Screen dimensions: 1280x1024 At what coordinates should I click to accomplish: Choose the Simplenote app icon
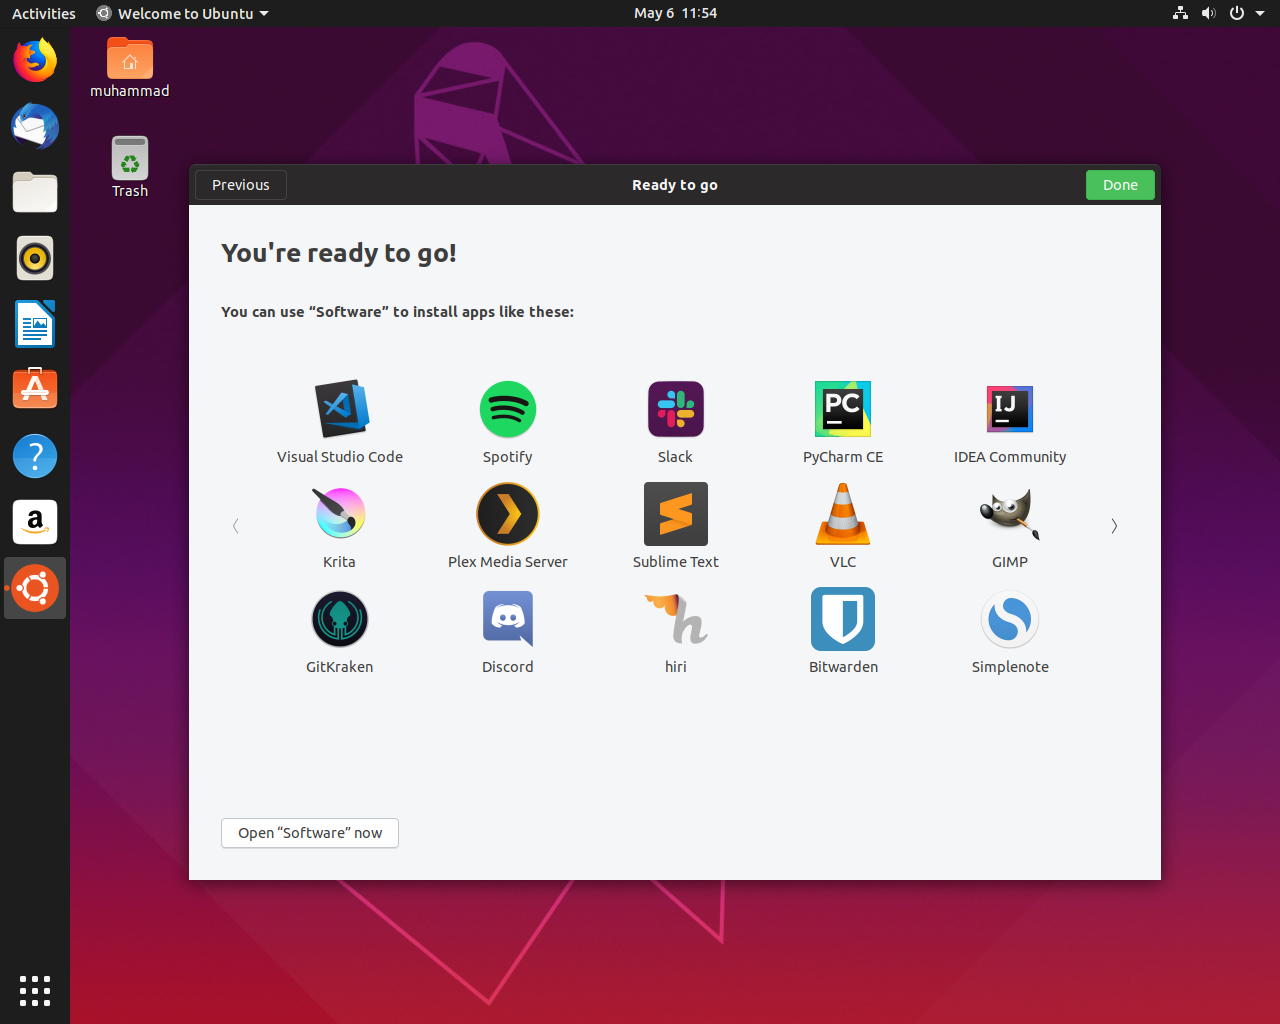point(1010,619)
